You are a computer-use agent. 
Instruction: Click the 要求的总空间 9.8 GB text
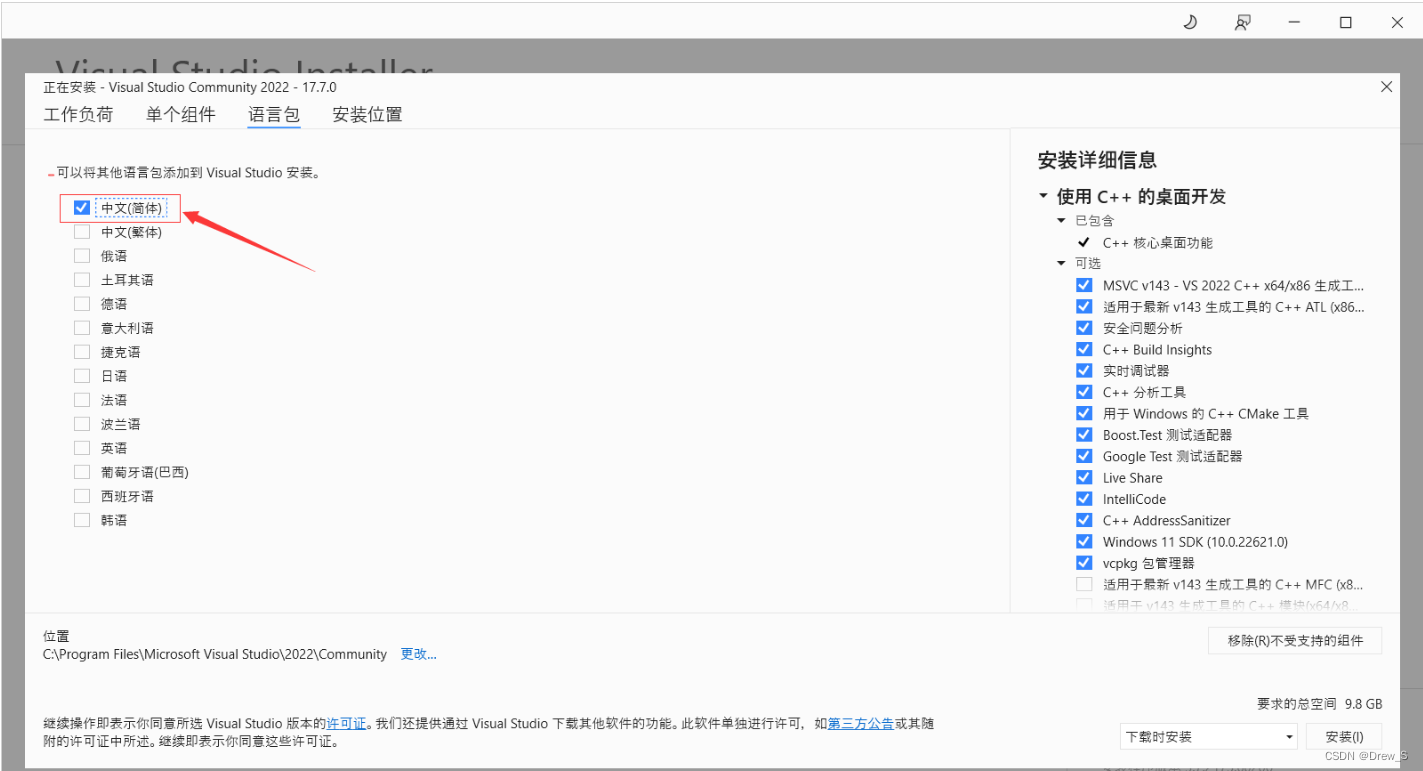(x=1319, y=704)
